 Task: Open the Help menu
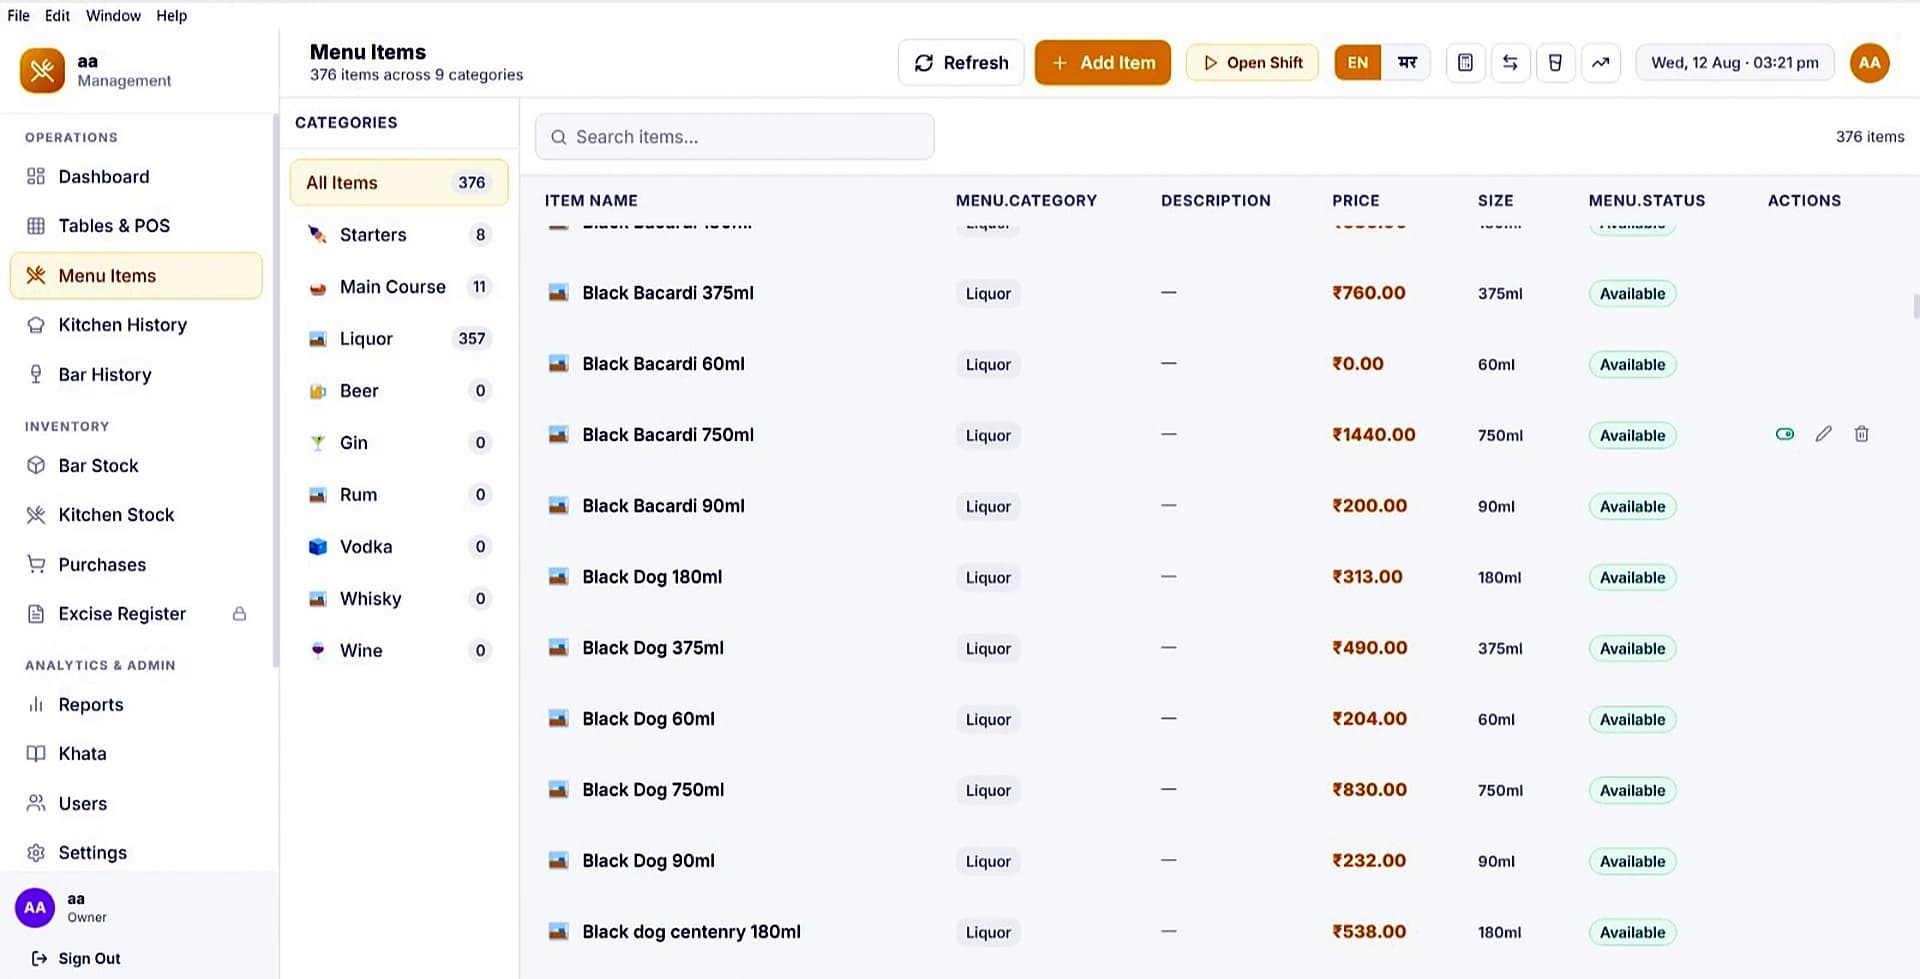point(171,15)
